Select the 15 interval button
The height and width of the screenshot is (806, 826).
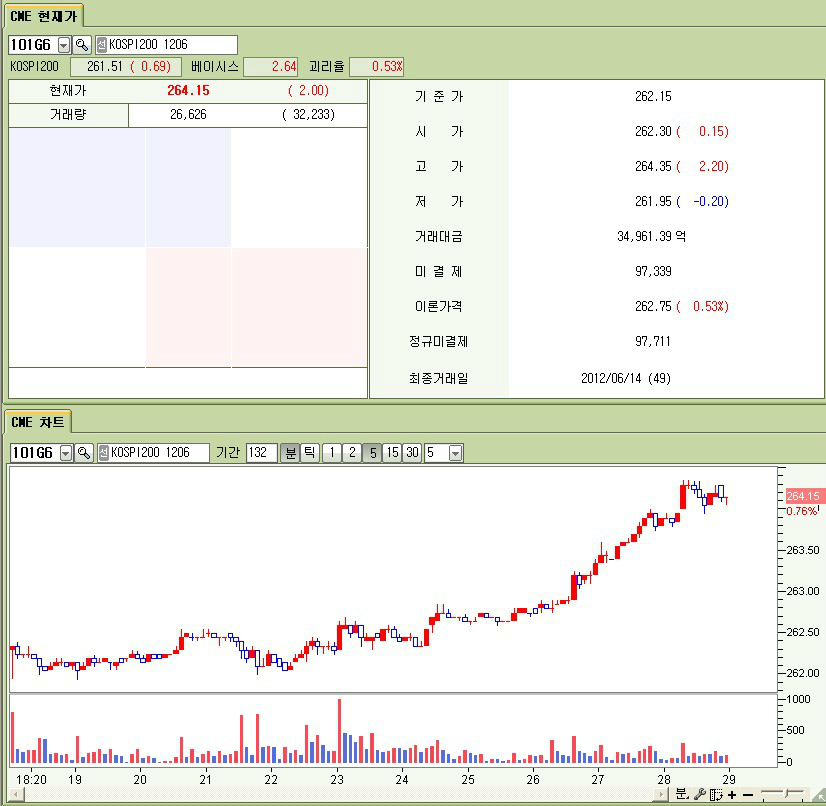(x=392, y=453)
